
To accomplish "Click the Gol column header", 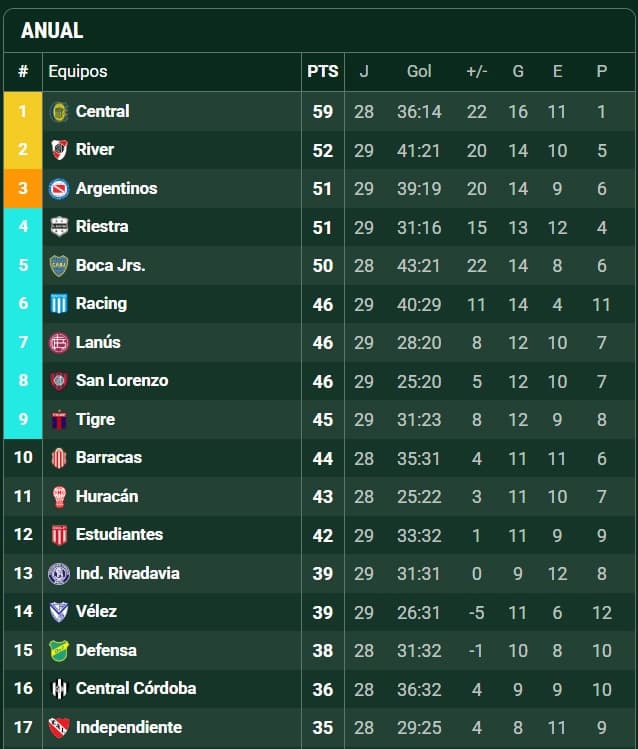I will [x=419, y=71].
